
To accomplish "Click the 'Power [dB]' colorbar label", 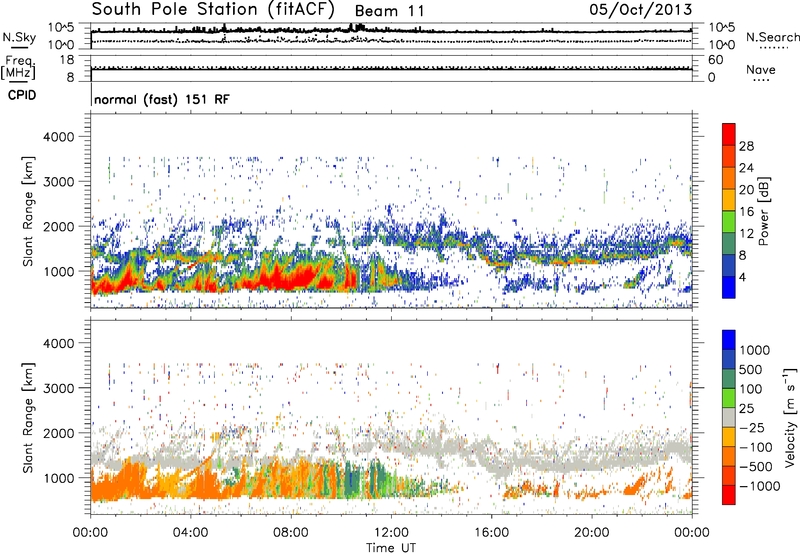I will coord(763,211).
